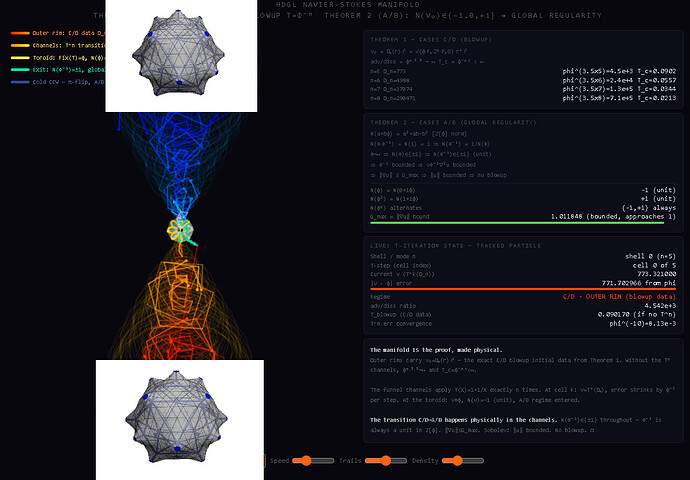The height and width of the screenshot is (480, 690).
Task: Click the 'THEOREM 1 – CASES C/D (BLOWUP)' heading
Action: (x=431, y=40)
